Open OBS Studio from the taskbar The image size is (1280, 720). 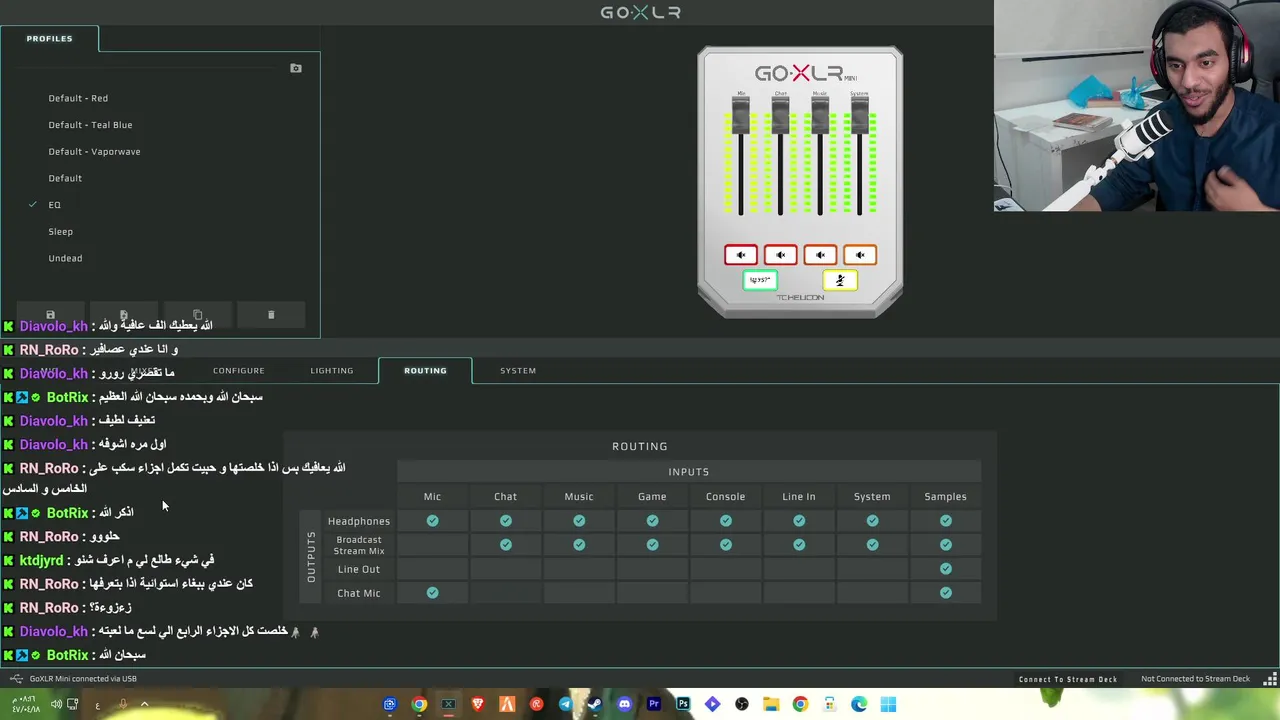742,704
